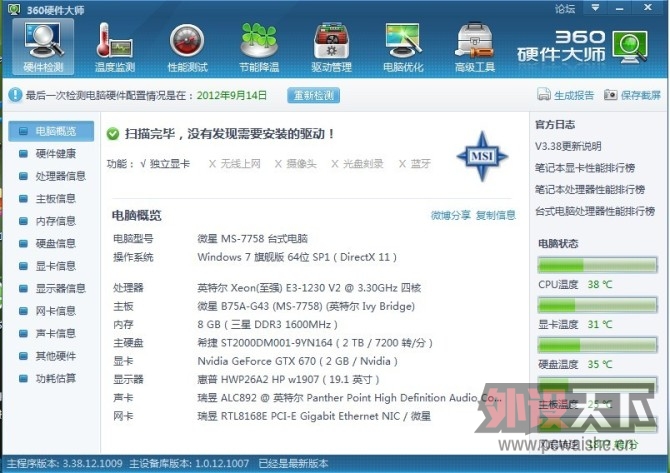
Task: Click the 微星 MS-7758 台式电脑 model text
Action: tap(253, 238)
